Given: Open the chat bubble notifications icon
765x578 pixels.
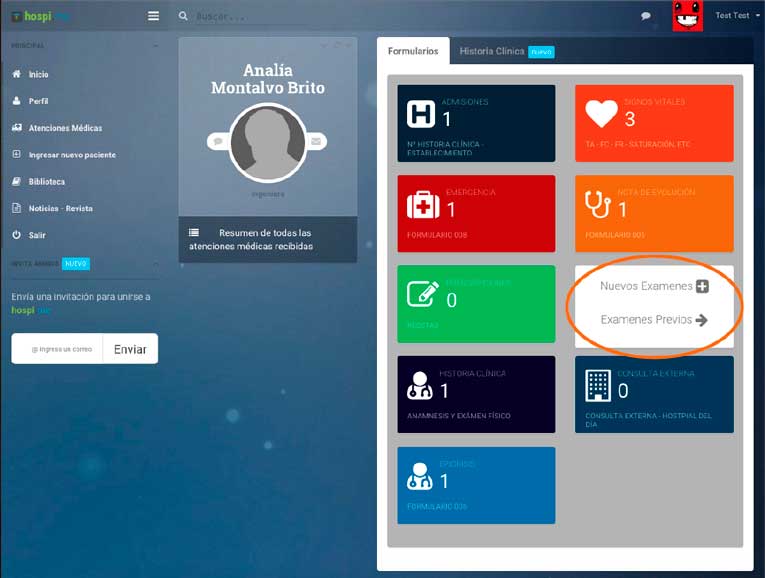Looking at the screenshot, I should 646,16.
